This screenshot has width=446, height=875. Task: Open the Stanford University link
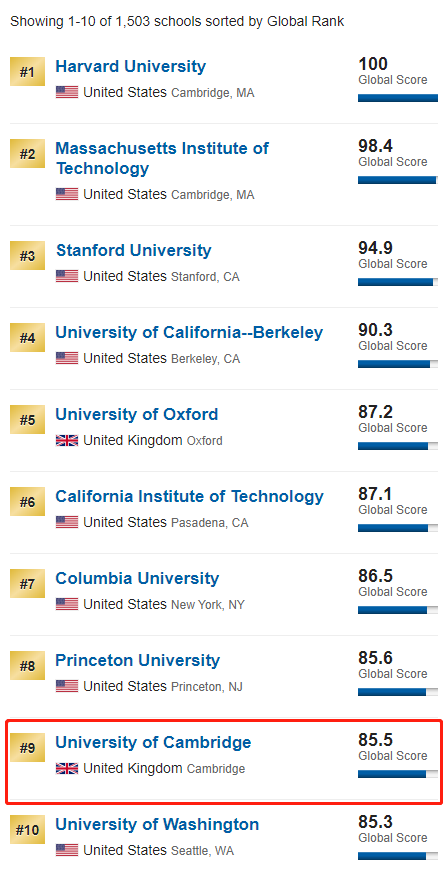[x=133, y=251]
